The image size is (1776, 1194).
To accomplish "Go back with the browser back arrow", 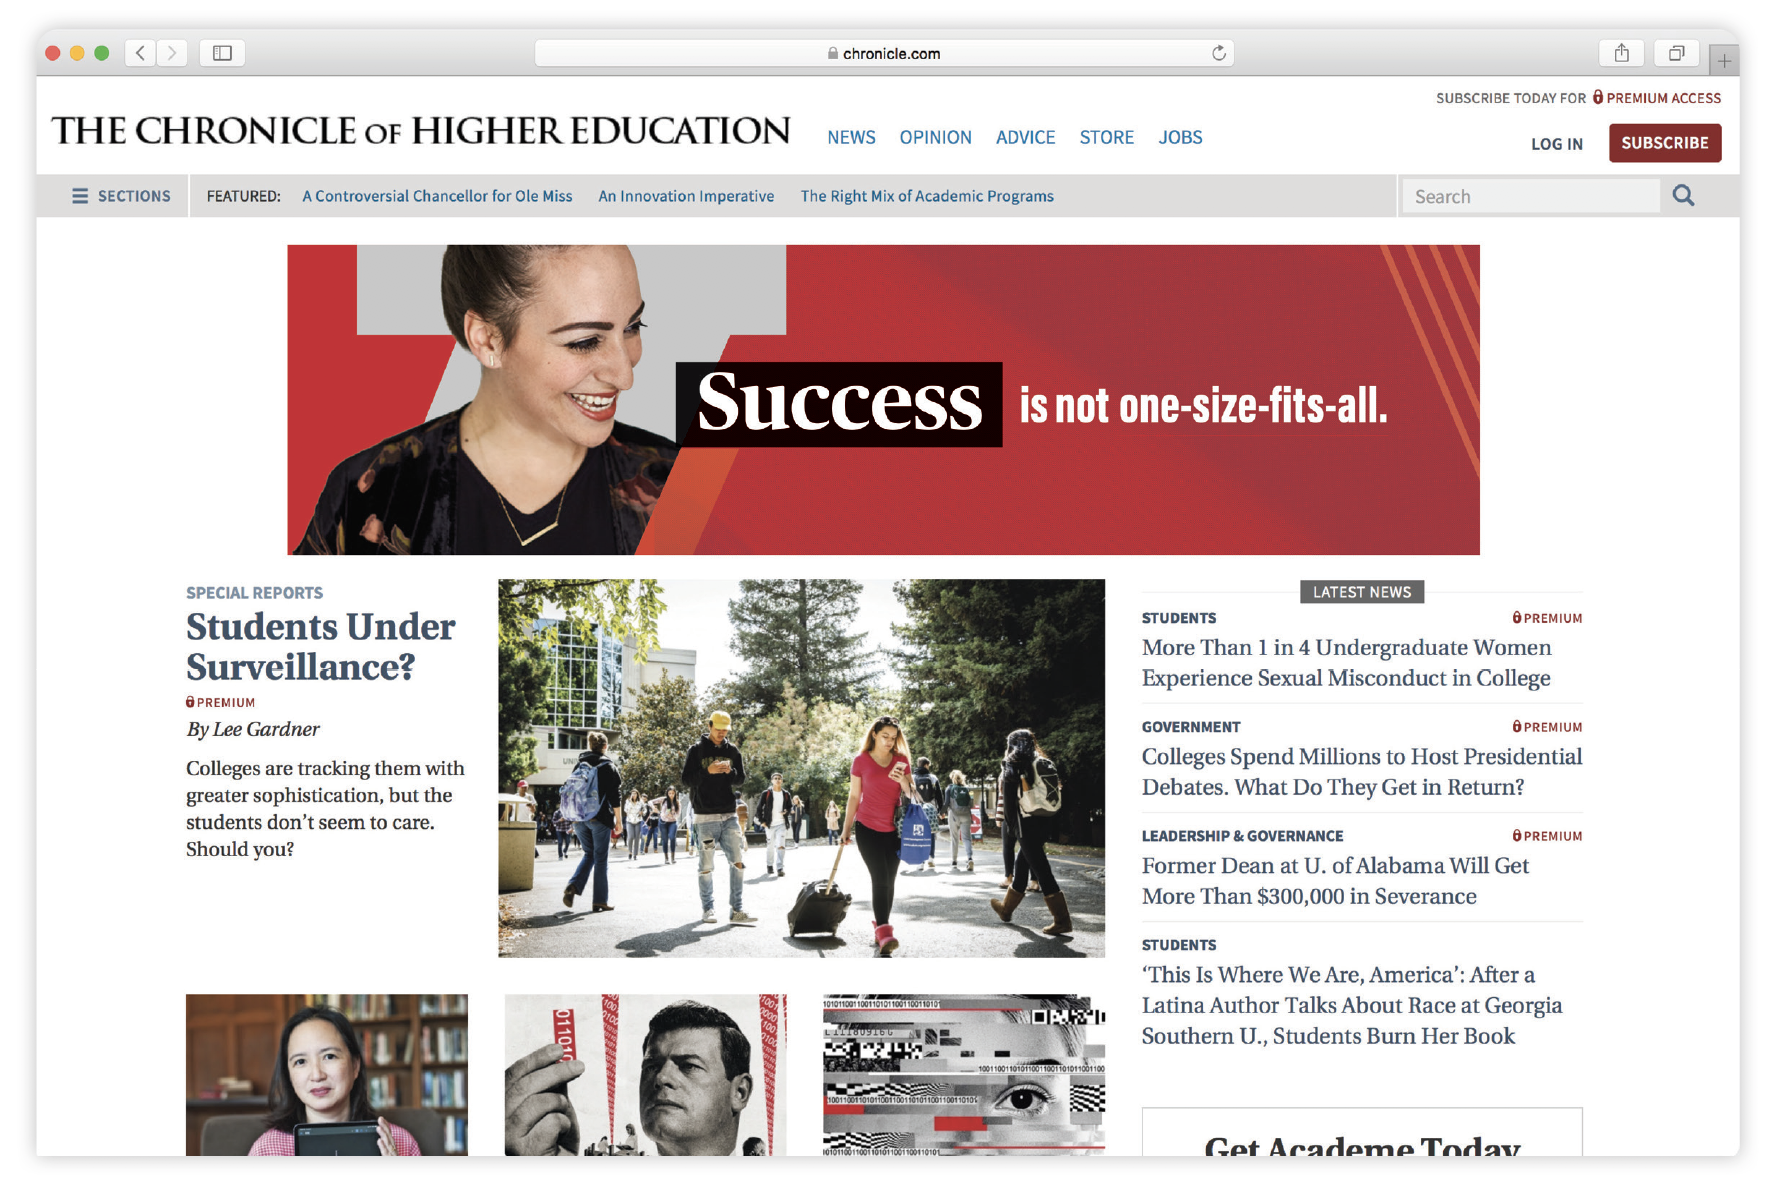I will 141,53.
